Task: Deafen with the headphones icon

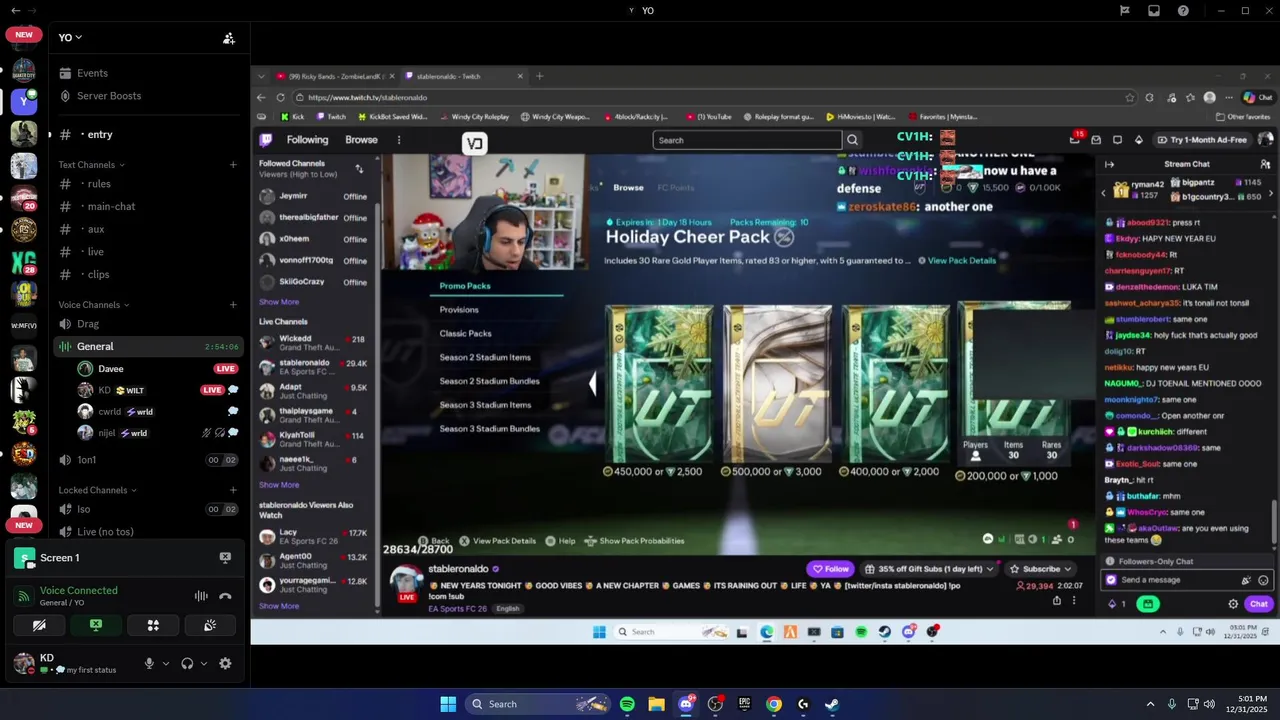Action: [x=187, y=663]
